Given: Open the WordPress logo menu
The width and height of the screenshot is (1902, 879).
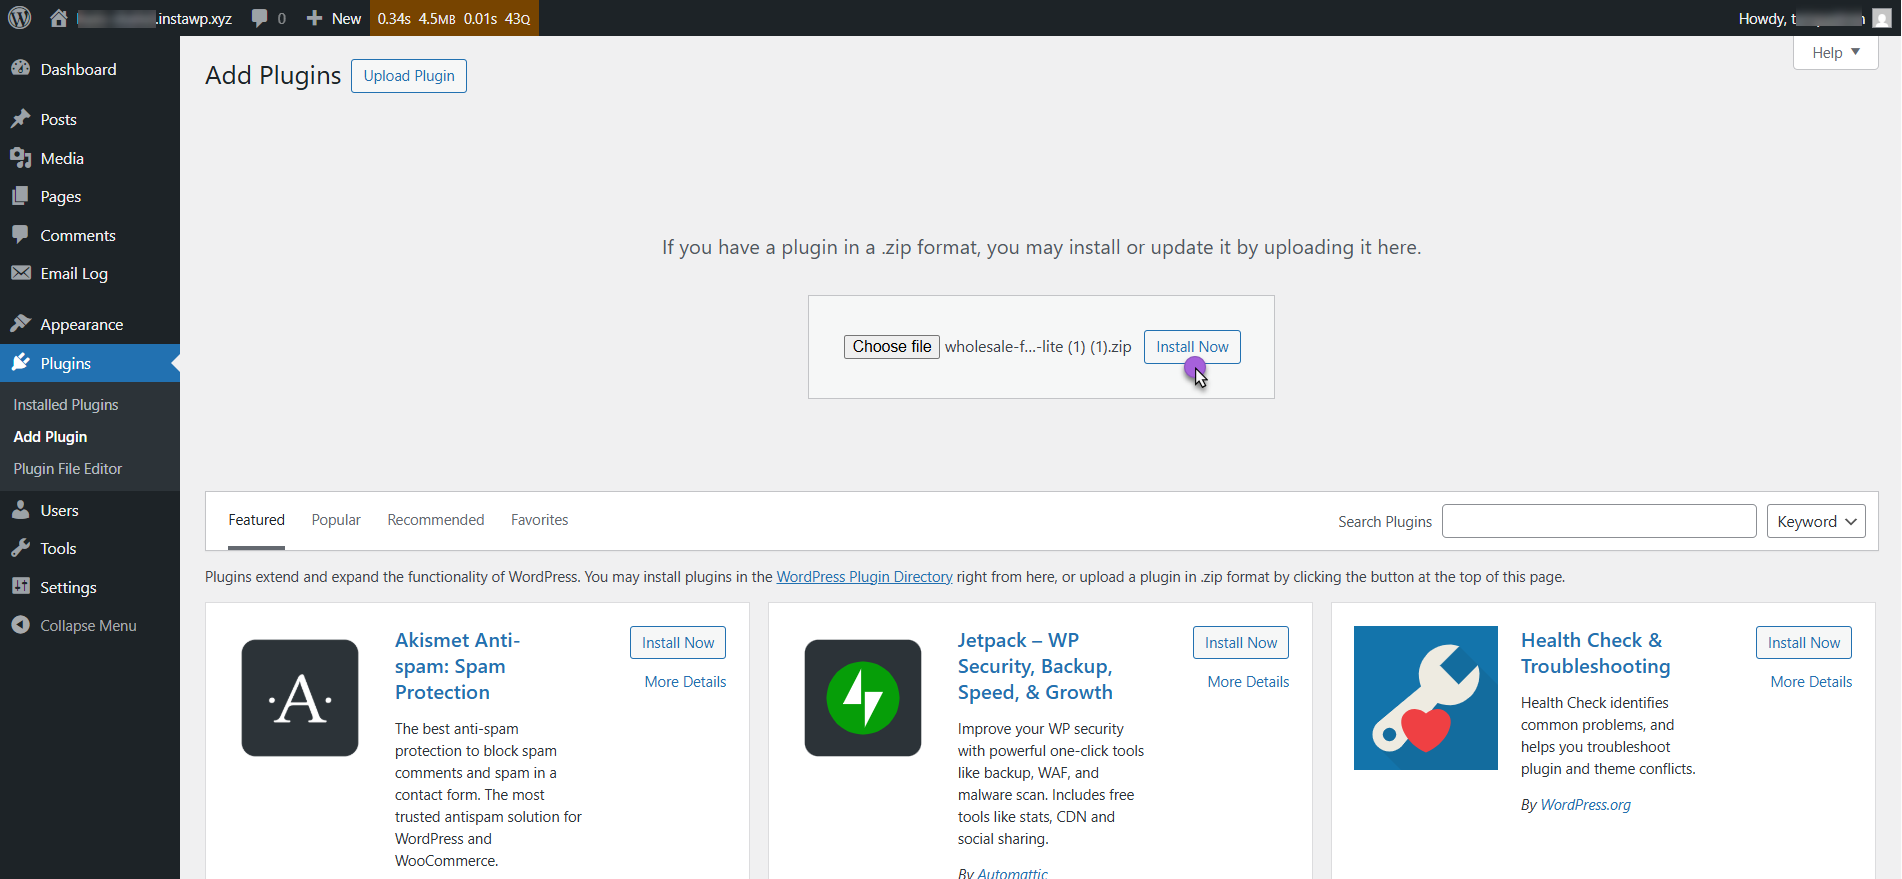Looking at the screenshot, I should tap(20, 18).
